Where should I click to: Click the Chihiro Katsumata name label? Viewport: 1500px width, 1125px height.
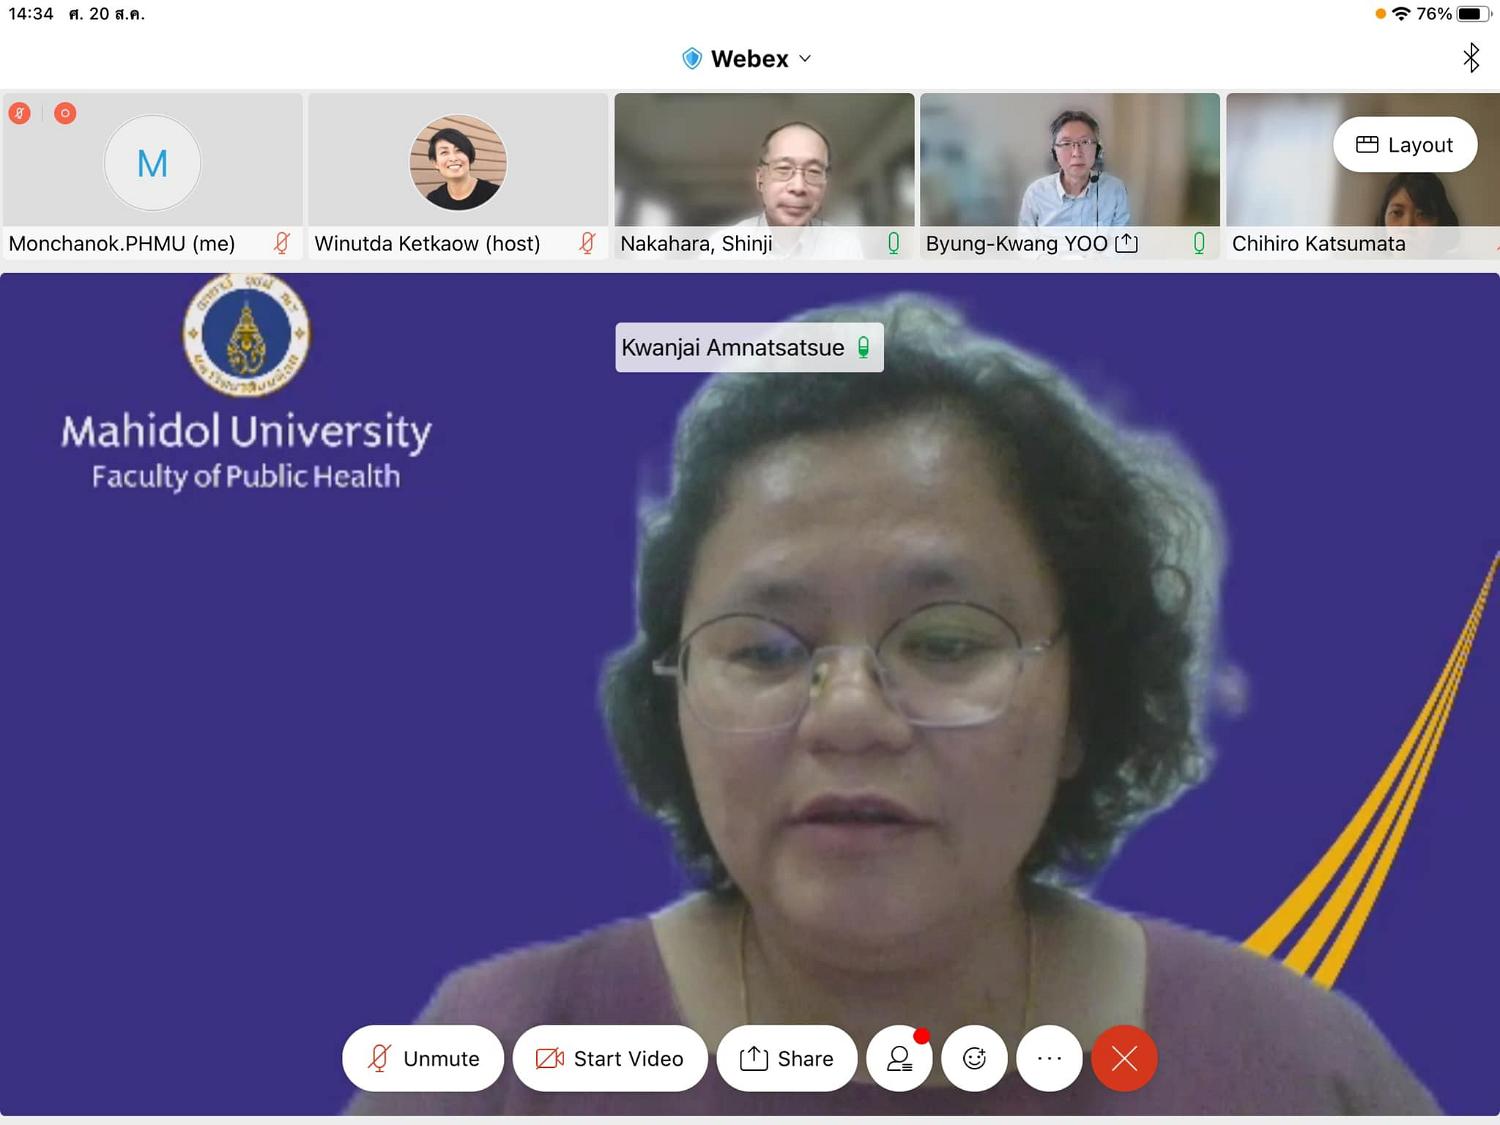(x=1319, y=244)
